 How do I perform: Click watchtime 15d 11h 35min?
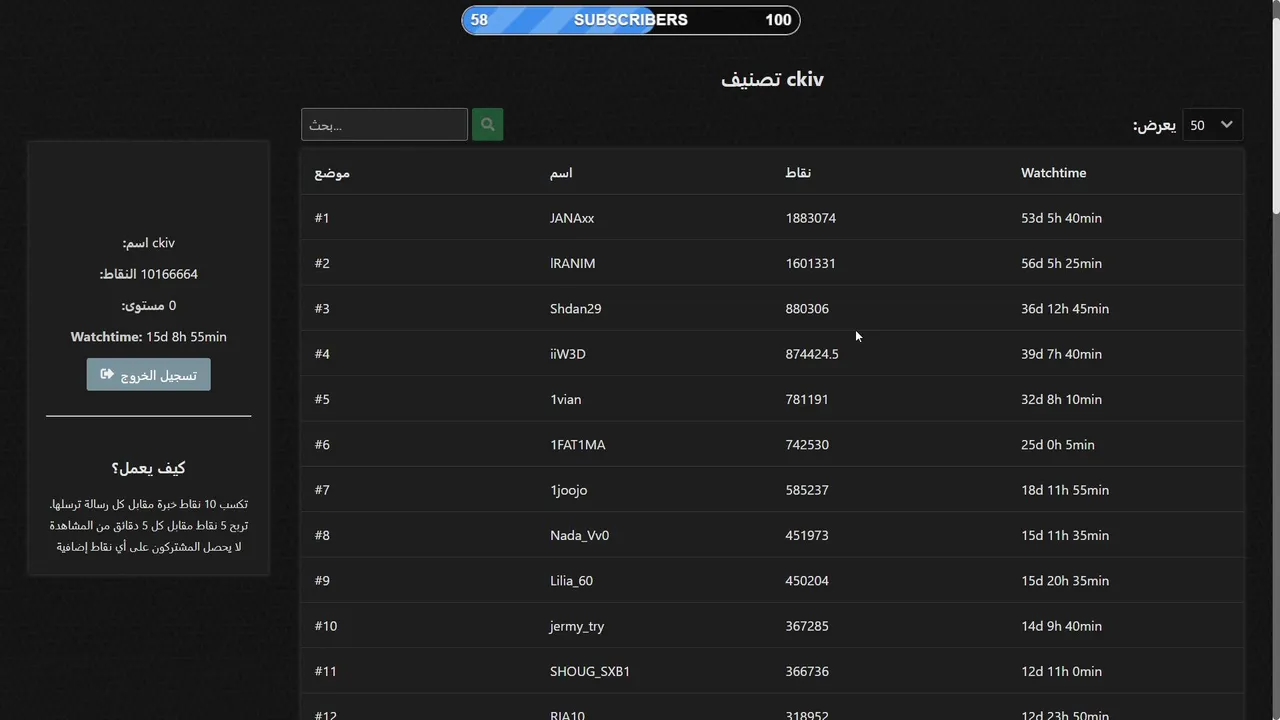(1065, 535)
